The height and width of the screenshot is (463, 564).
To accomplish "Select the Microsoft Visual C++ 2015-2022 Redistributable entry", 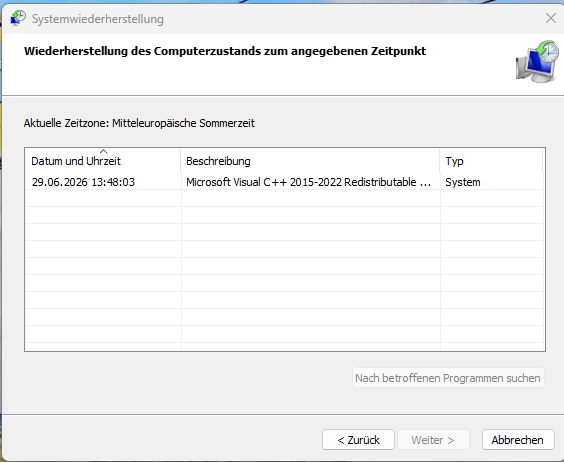I will 308,182.
